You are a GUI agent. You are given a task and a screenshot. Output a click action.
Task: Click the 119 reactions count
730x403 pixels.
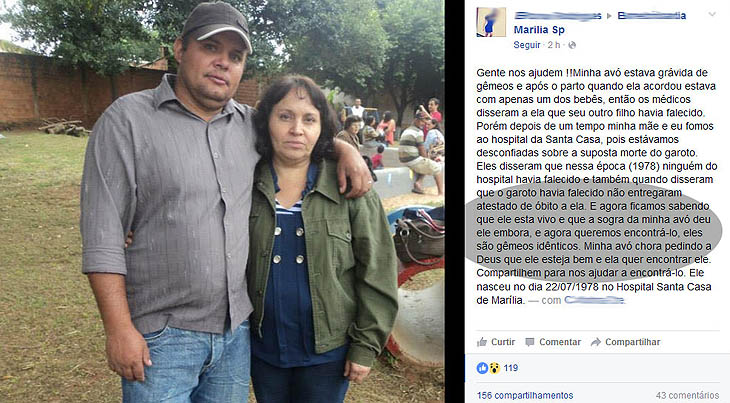511,368
